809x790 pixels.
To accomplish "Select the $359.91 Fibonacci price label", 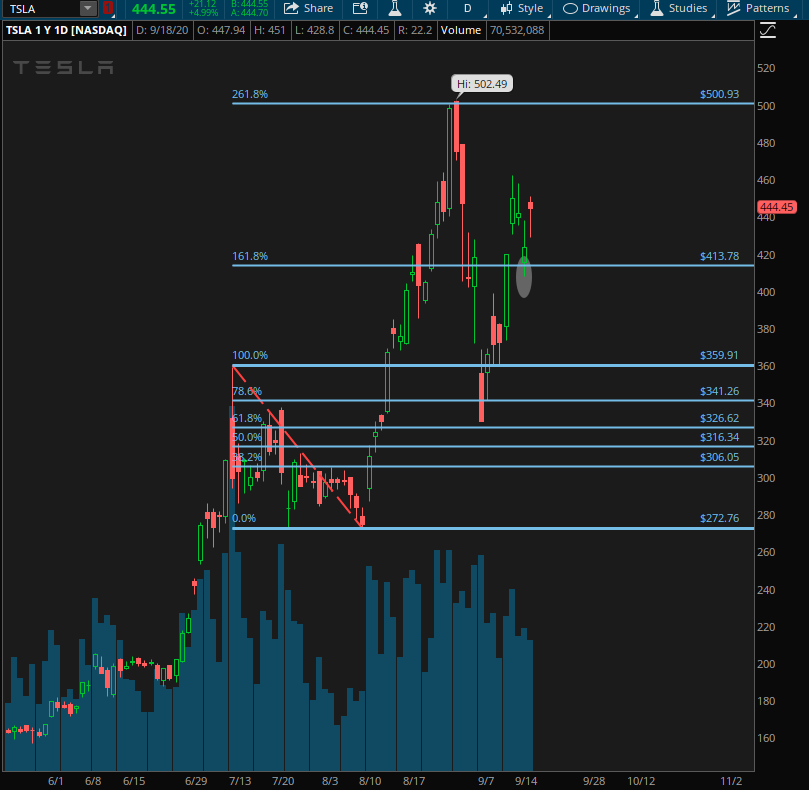I will point(719,355).
